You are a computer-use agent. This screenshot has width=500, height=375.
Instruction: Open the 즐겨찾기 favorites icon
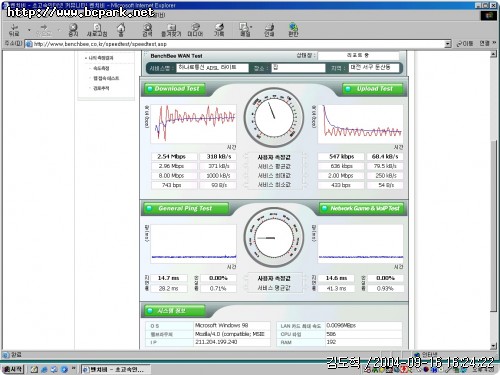pyautogui.click(x=171, y=30)
